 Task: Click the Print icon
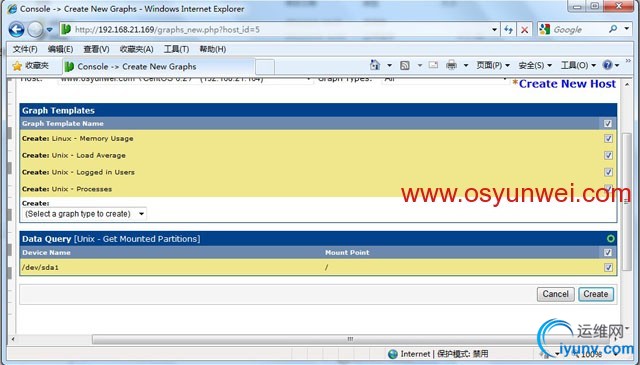pyautogui.click(x=451, y=65)
